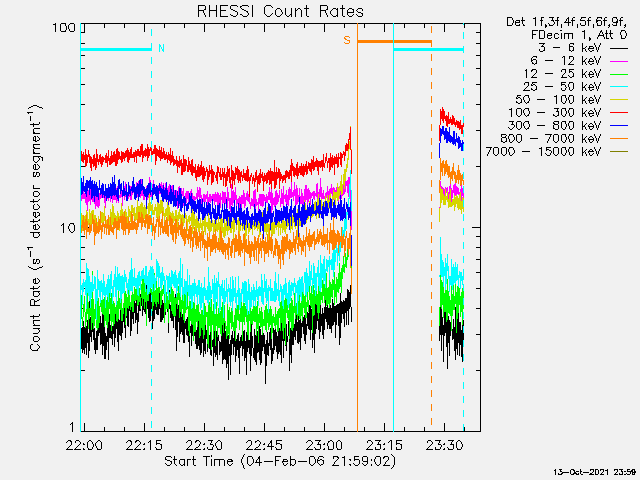This screenshot has width=640, height=480.
Task: Click the '10' y-axis tick label
Action: tap(68, 229)
